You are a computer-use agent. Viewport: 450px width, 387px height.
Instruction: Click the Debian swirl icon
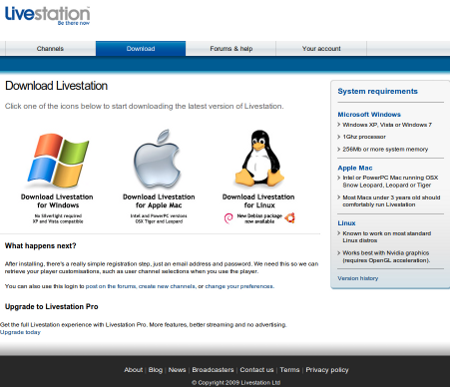click(229, 218)
